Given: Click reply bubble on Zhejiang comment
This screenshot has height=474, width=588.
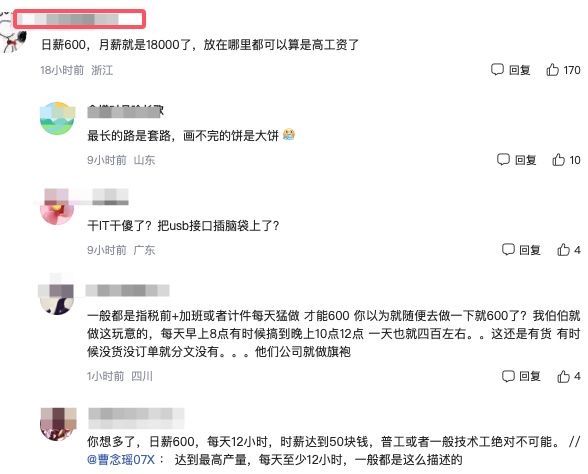Looking at the screenshot, I should [x=497, y=69].
